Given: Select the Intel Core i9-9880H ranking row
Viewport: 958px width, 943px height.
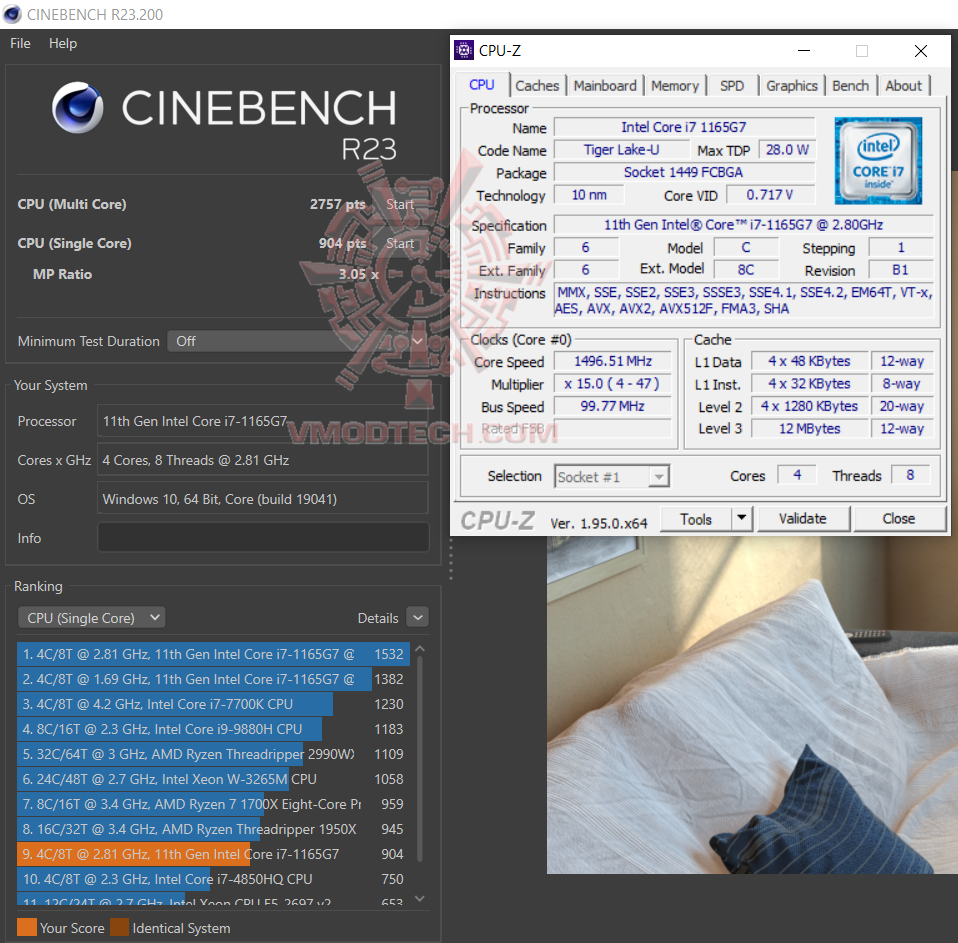Looking at the screenshot, I should [213, 729].
